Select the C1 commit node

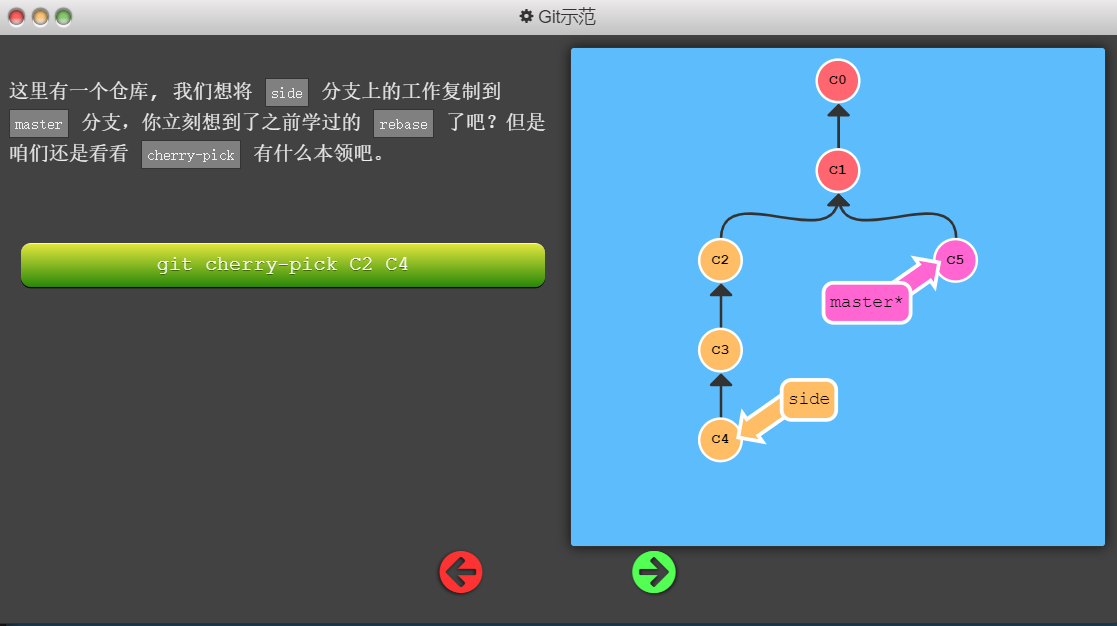[x=838, y=170]
